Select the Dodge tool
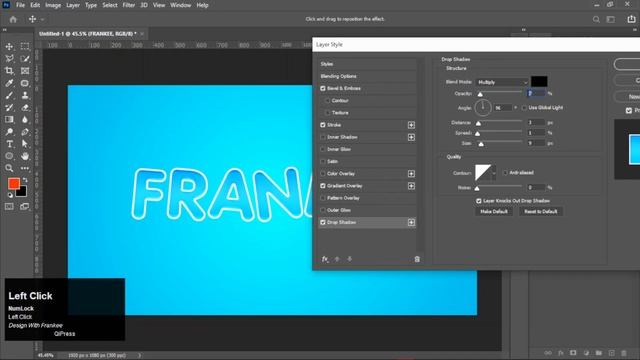Image resolution: width=640 pixels, height=360 pixels. click(x=9, y=132)
